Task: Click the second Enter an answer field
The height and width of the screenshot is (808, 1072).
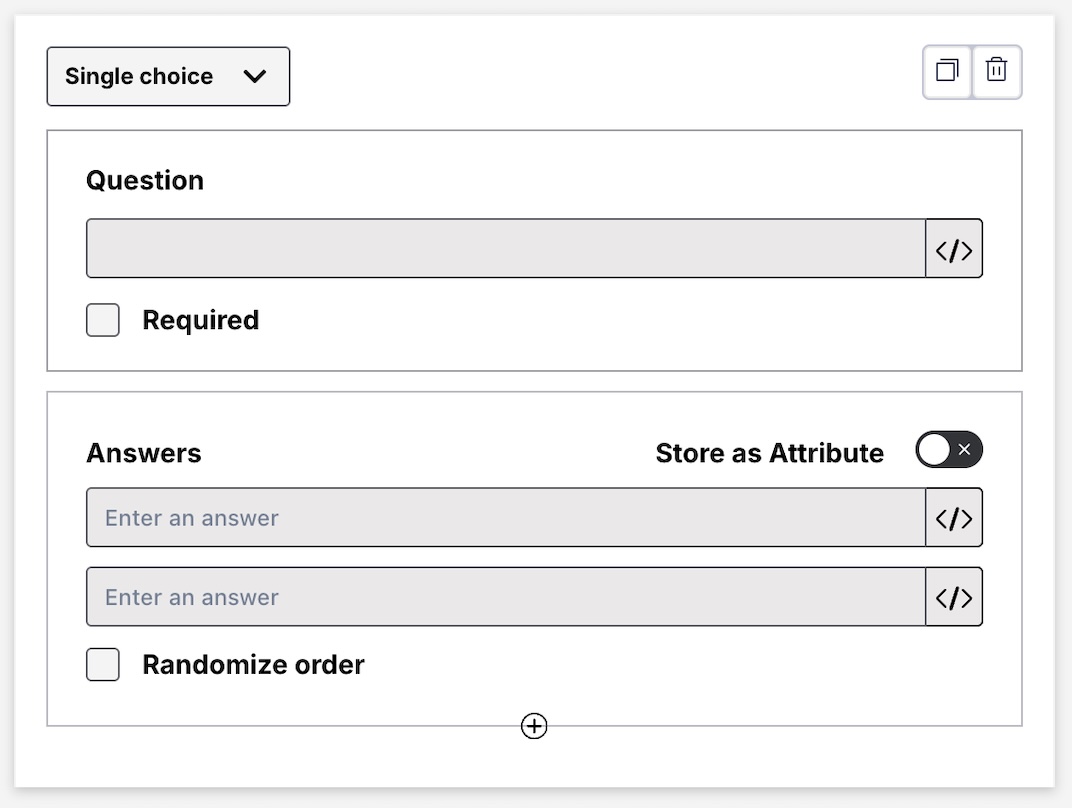Action: [x=505, y=597]
